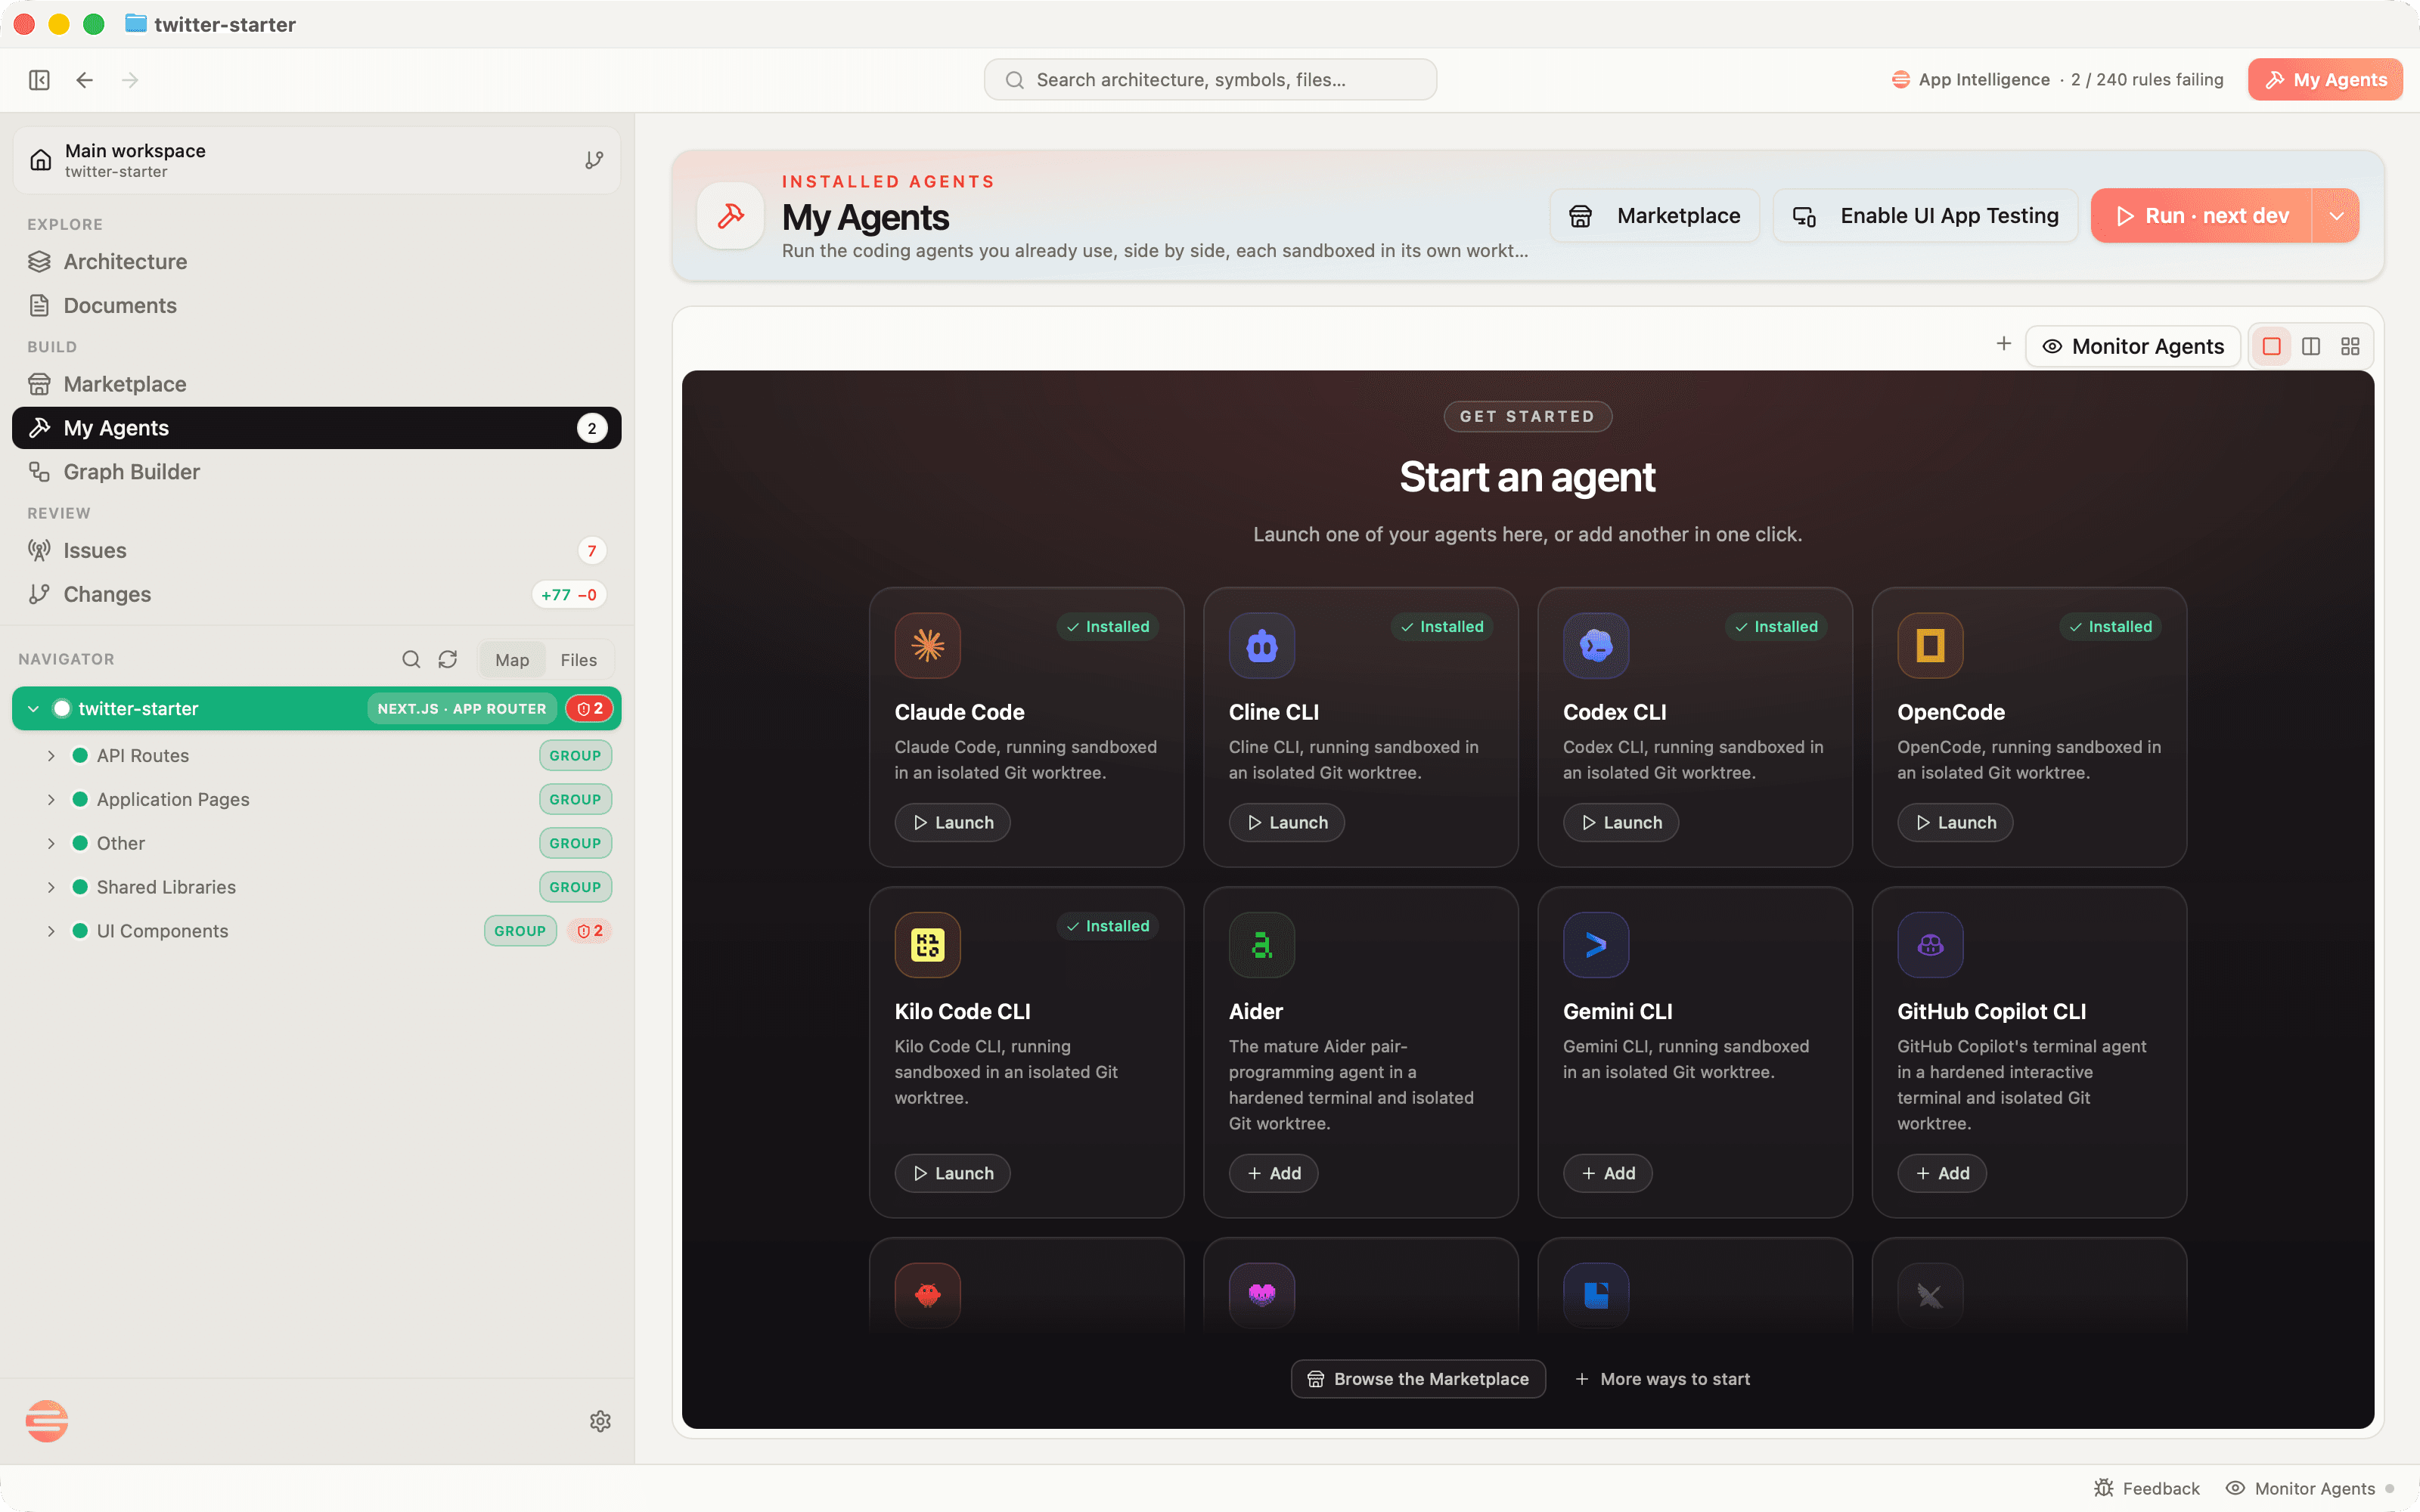Click the OpenCode square icon

[1930, 645]
